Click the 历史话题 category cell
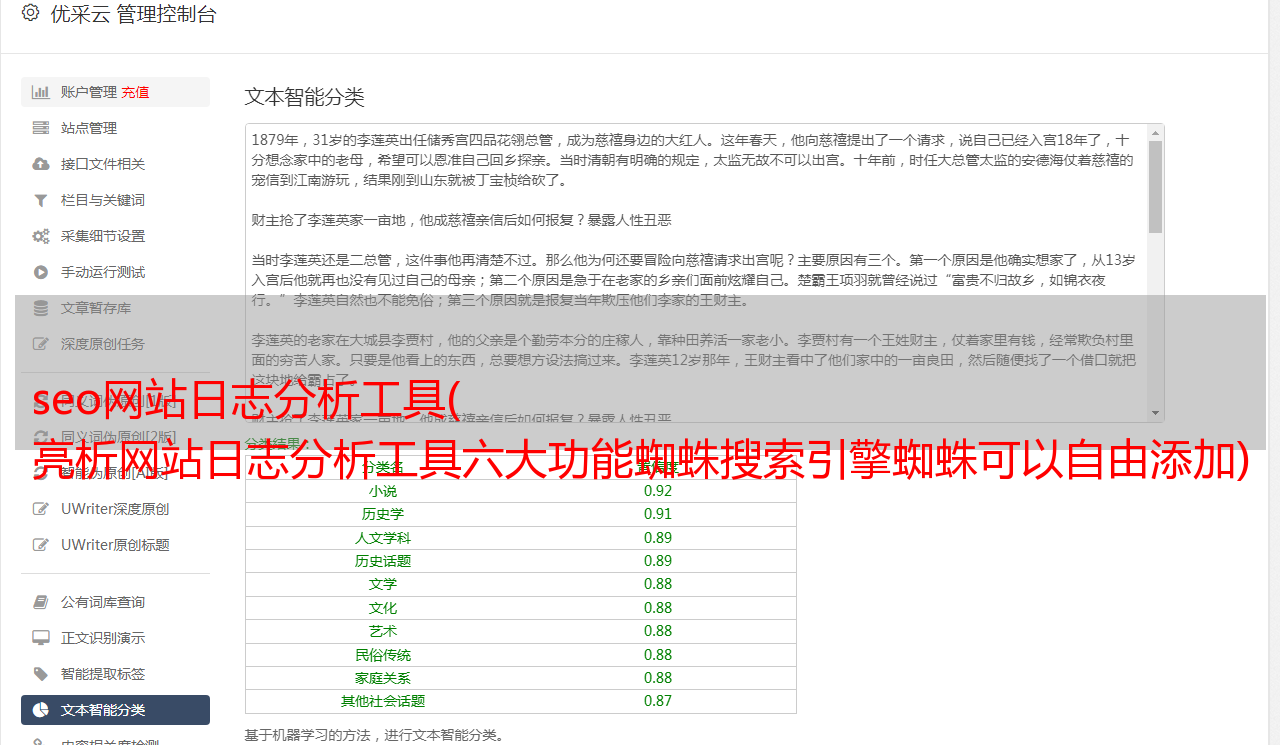This screenshot has width=1280, height=745. coord(383,561)
